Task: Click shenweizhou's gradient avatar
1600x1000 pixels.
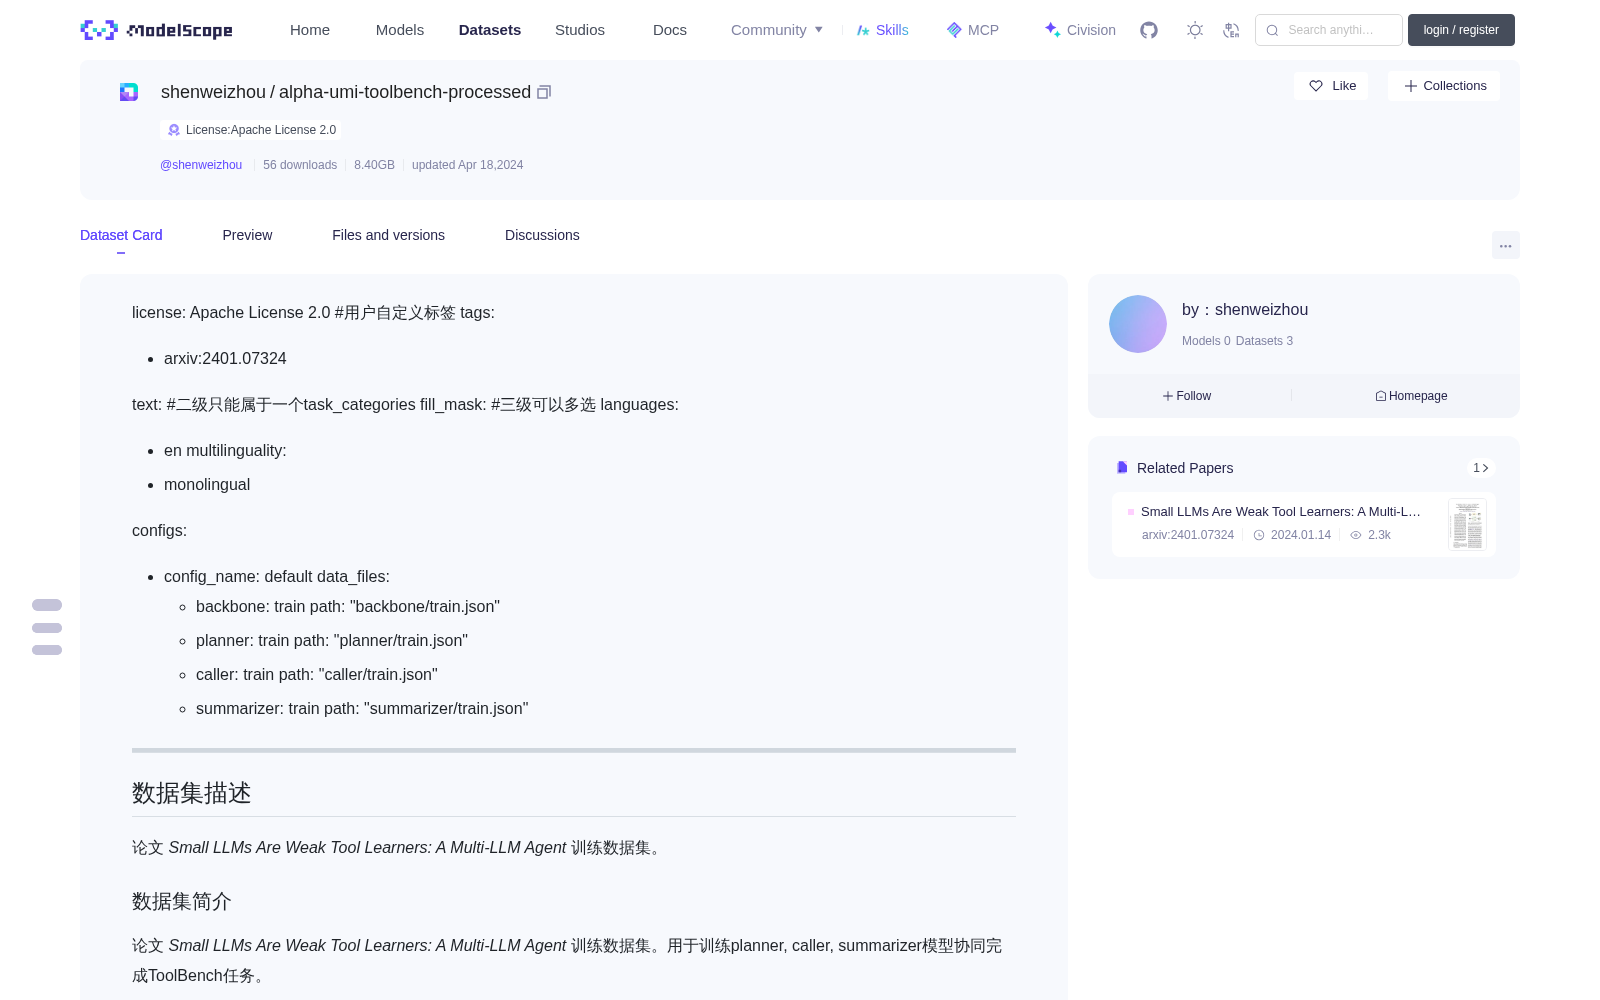Action: point(1138,324)
